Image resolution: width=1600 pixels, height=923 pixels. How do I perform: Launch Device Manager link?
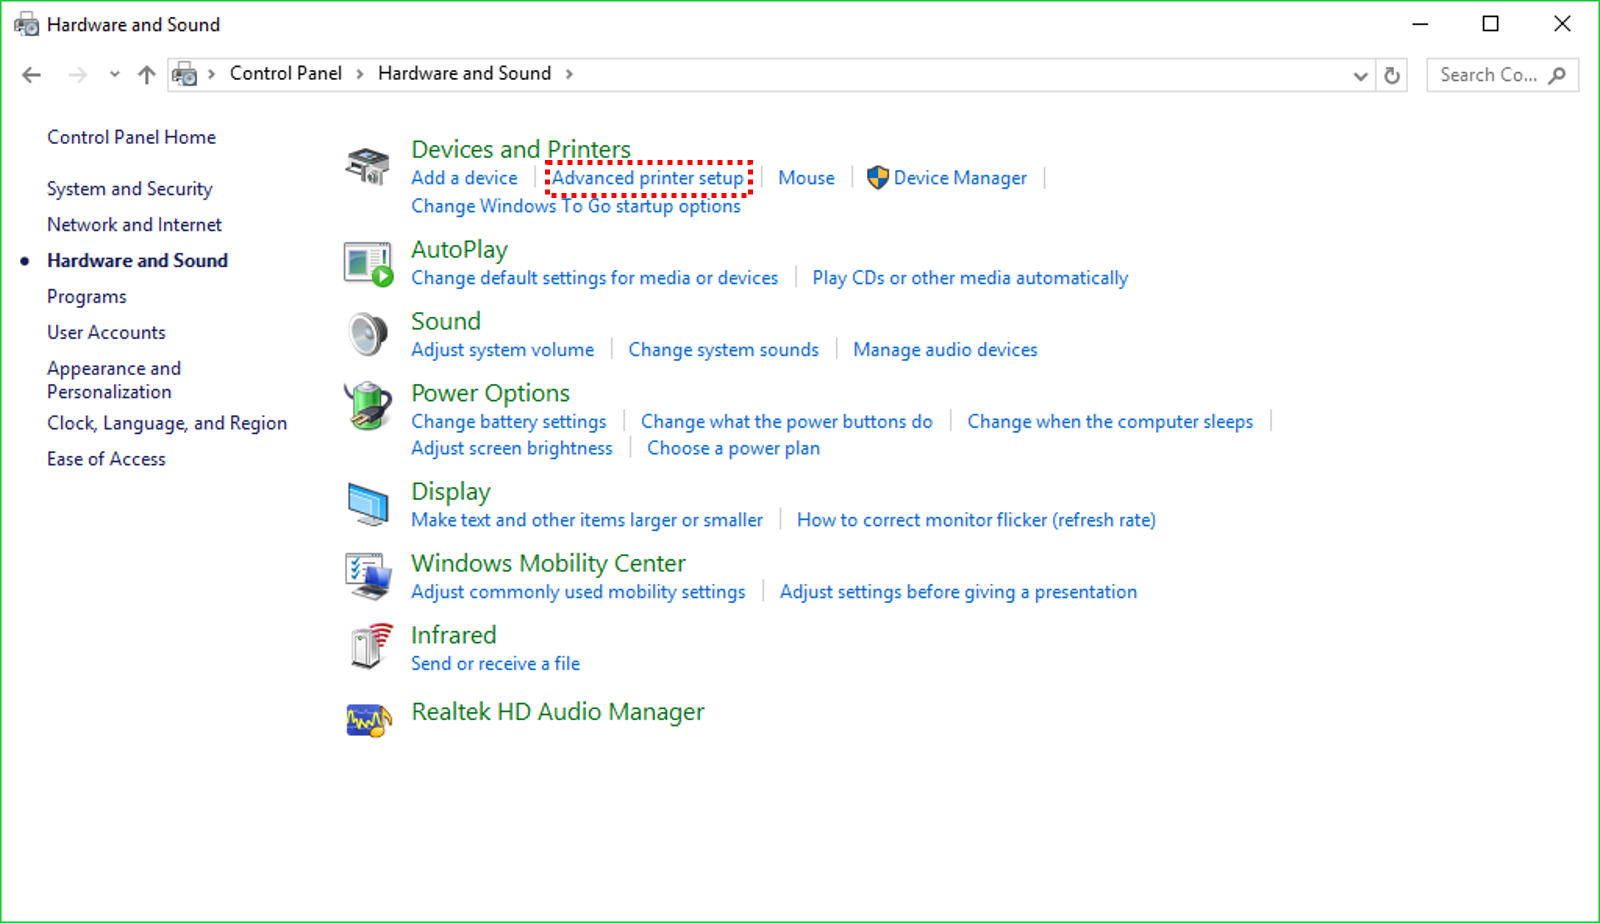coord(960,178)
